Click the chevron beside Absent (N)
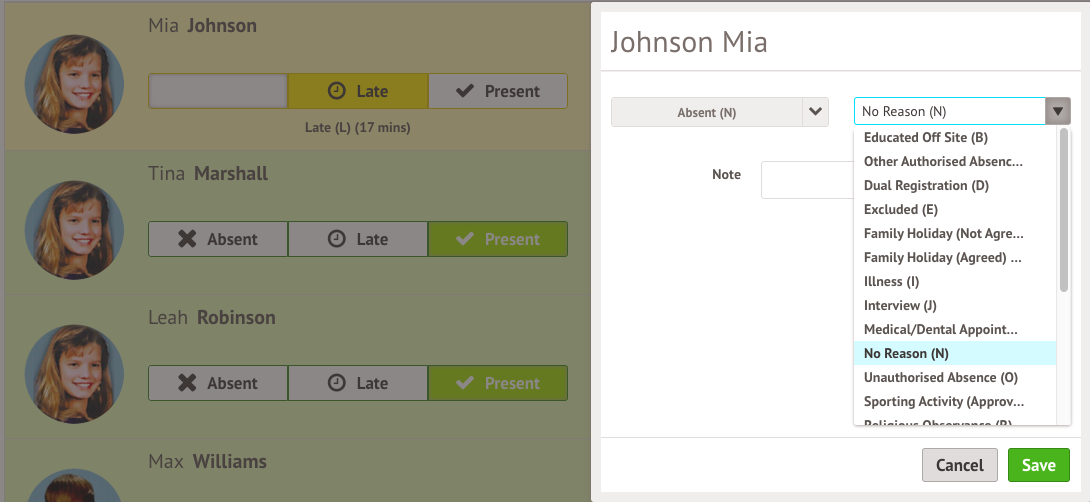This screenshot has width=1090, height=502. coord(816,112)
